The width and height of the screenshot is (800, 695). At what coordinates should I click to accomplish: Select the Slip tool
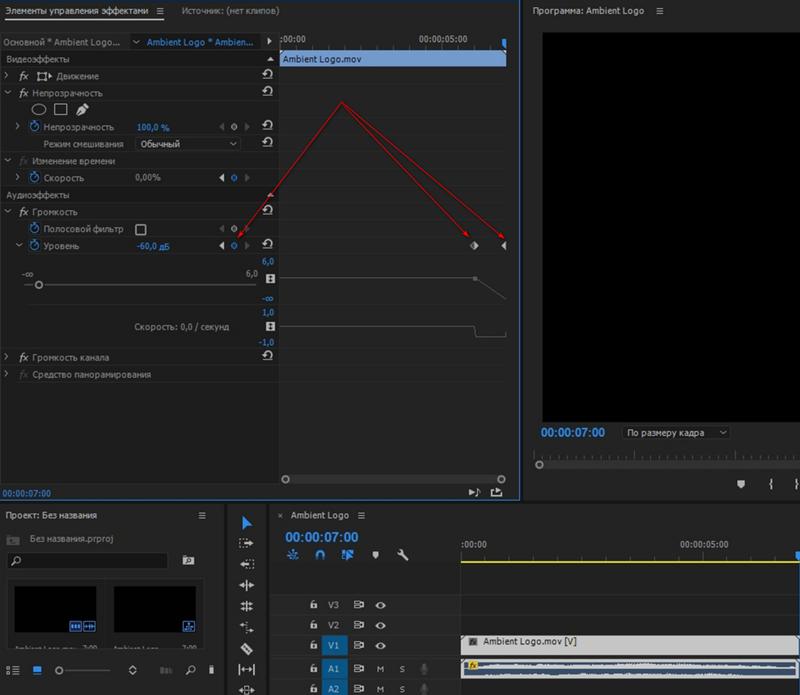246,669
